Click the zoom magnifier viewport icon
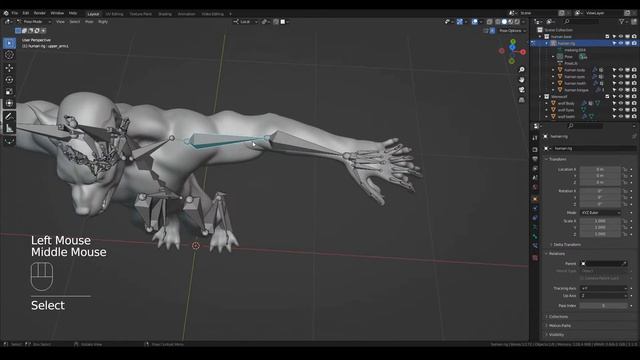Screen dimensions: 640x360 pyautogui.click(x=522, y=70)
